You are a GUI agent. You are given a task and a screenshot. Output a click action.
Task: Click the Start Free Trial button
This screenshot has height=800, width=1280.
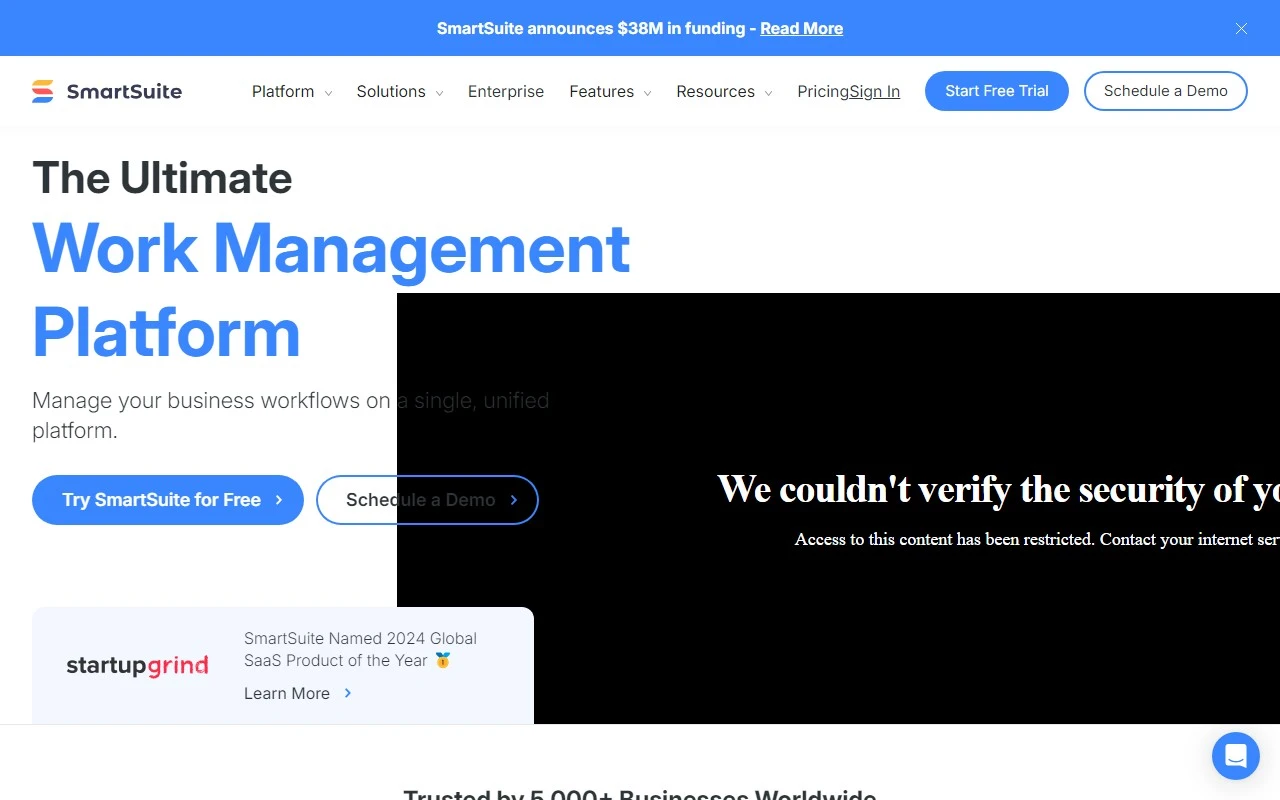pos(997,91)
